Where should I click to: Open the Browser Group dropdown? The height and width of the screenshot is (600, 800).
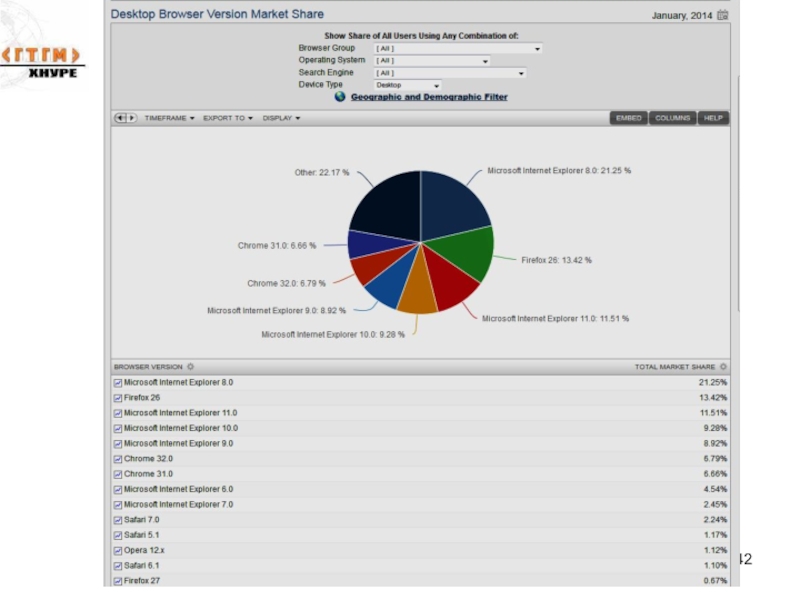coord(458,48)
